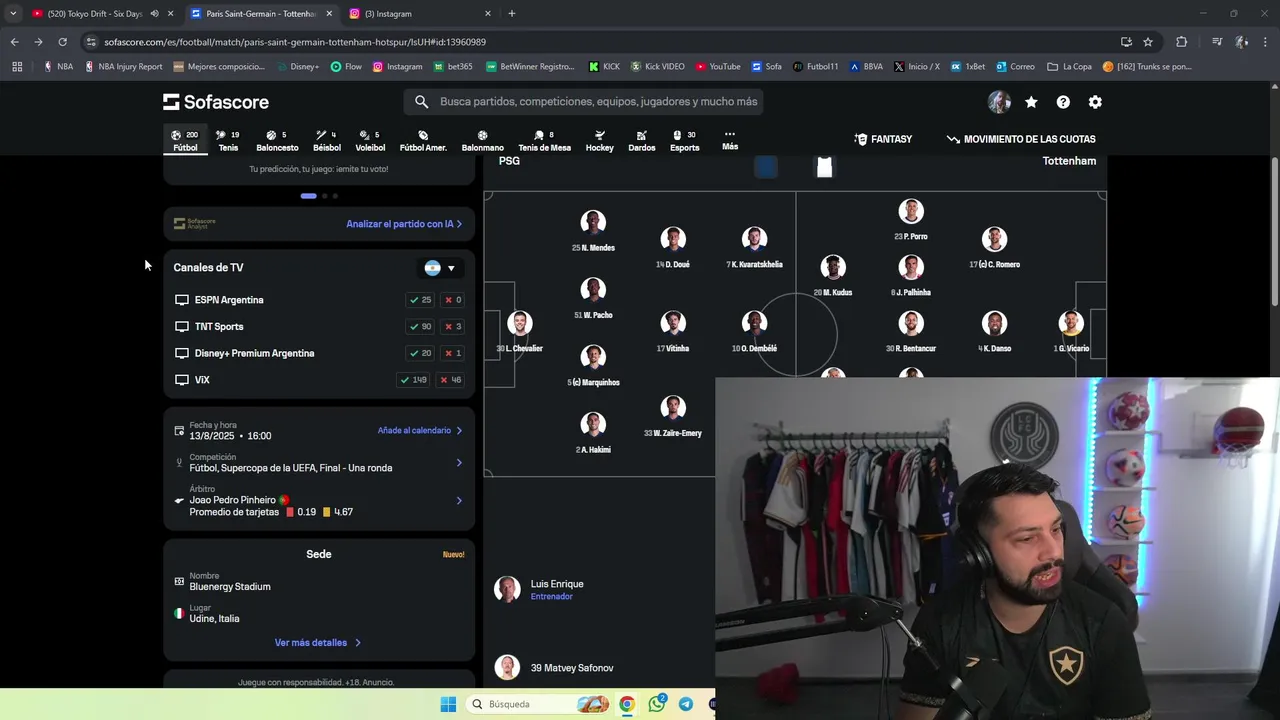Expand the referee Joao Pedro Pinheiro chevron
The image size is (1280, 720).
[459, 501]
